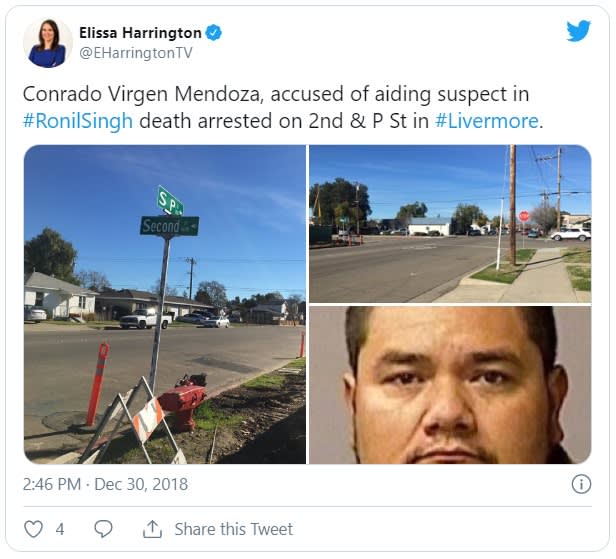Like the tweet with heart icon
Screen dimensions: 616x559
point(33,529)
